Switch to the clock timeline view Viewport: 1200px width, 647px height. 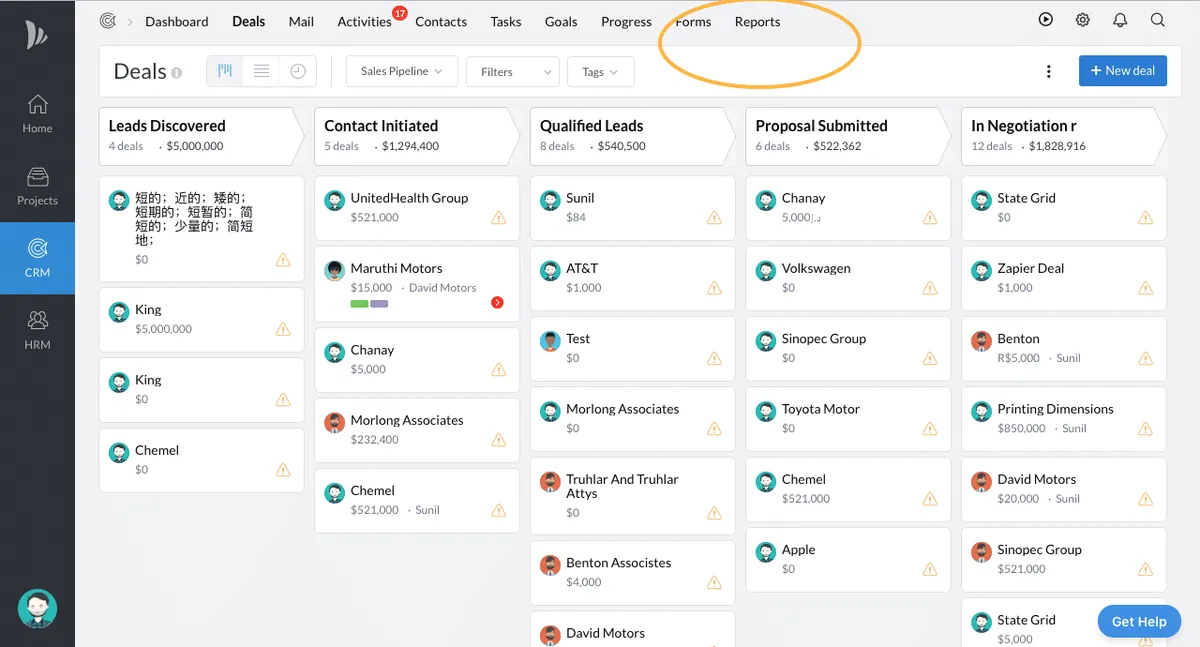click(x=298, y=71)
